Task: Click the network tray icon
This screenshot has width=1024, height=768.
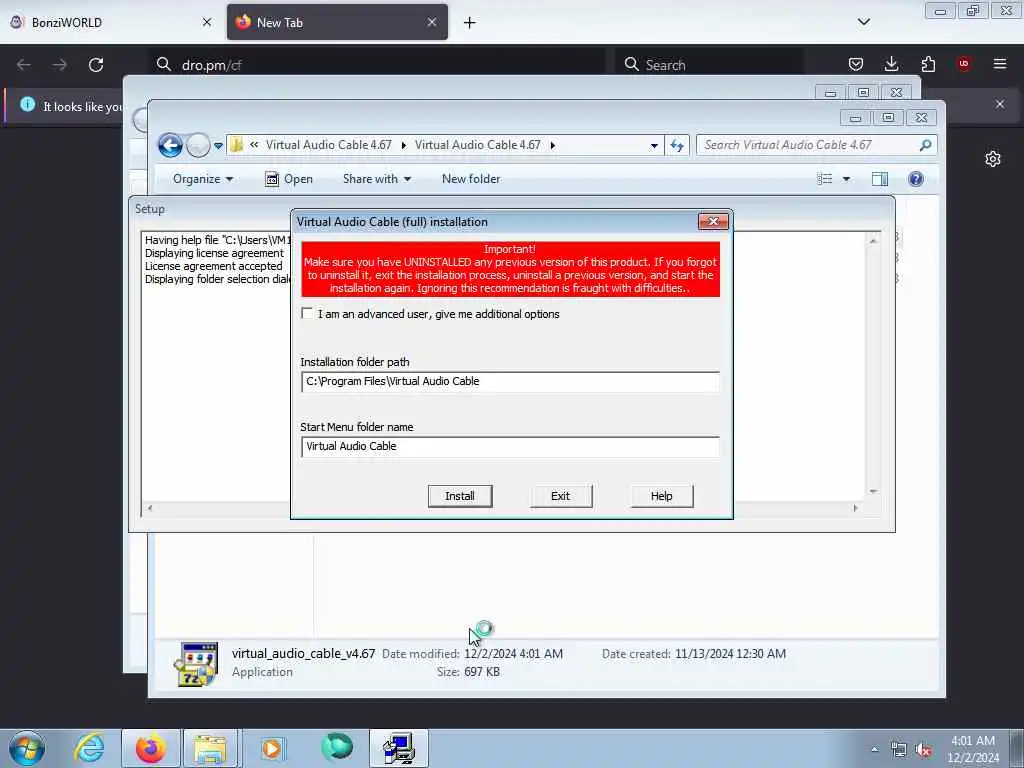Action: (x=899, y=750)
